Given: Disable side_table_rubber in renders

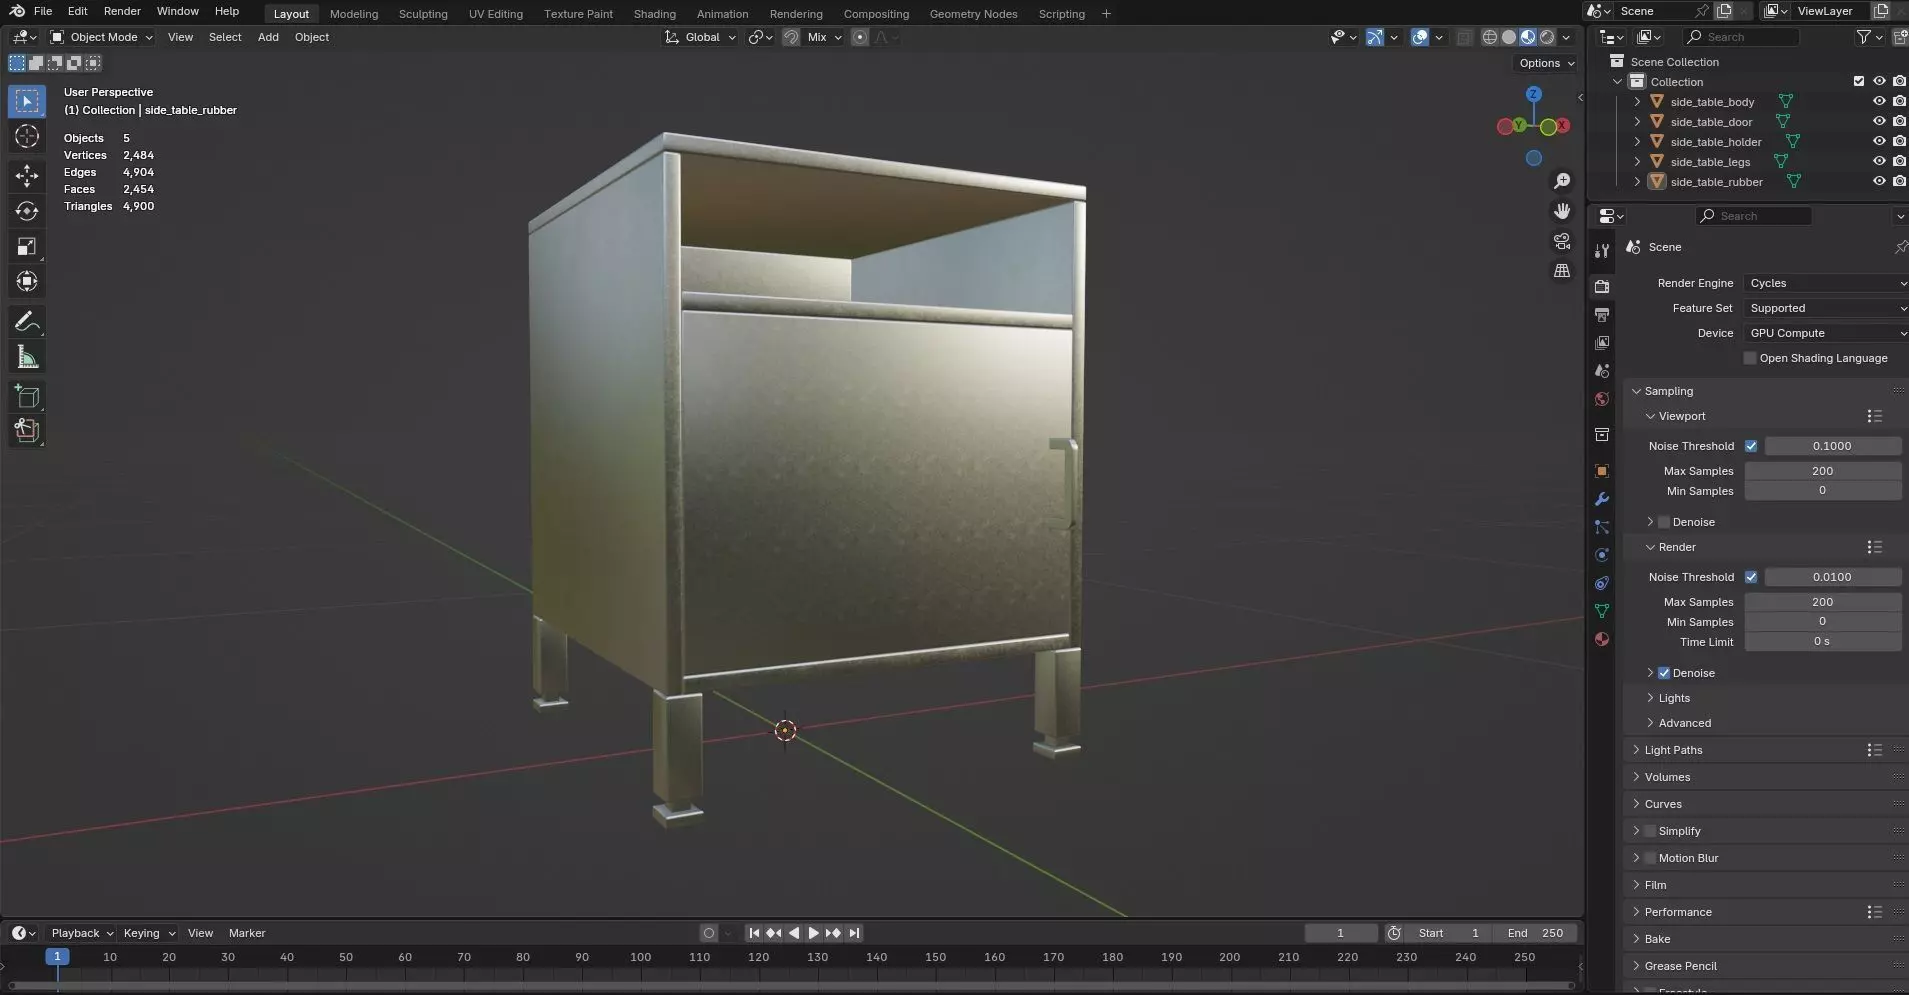Looking at the screenshot, I should point(1899,181).
